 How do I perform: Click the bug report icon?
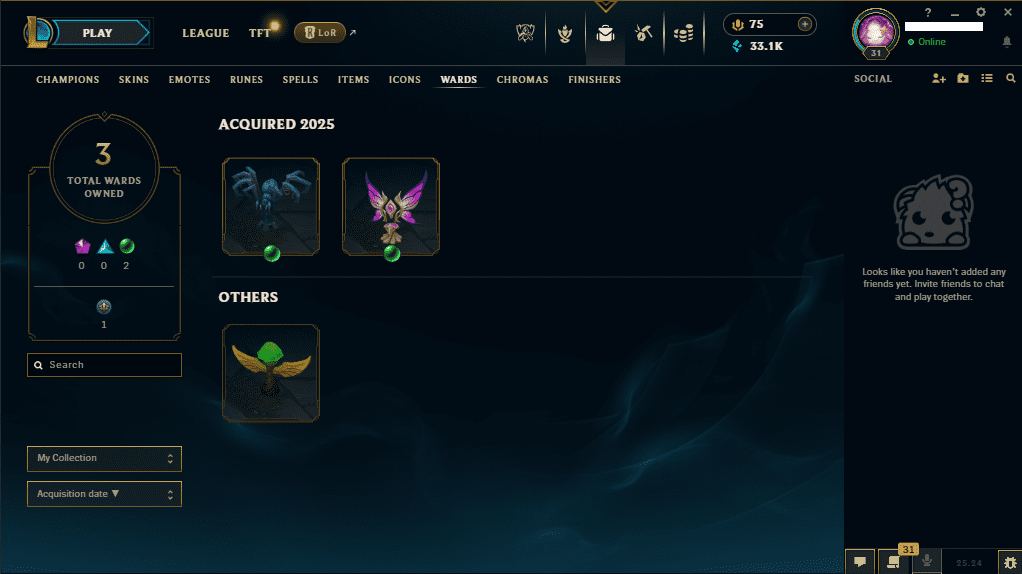1010,562
